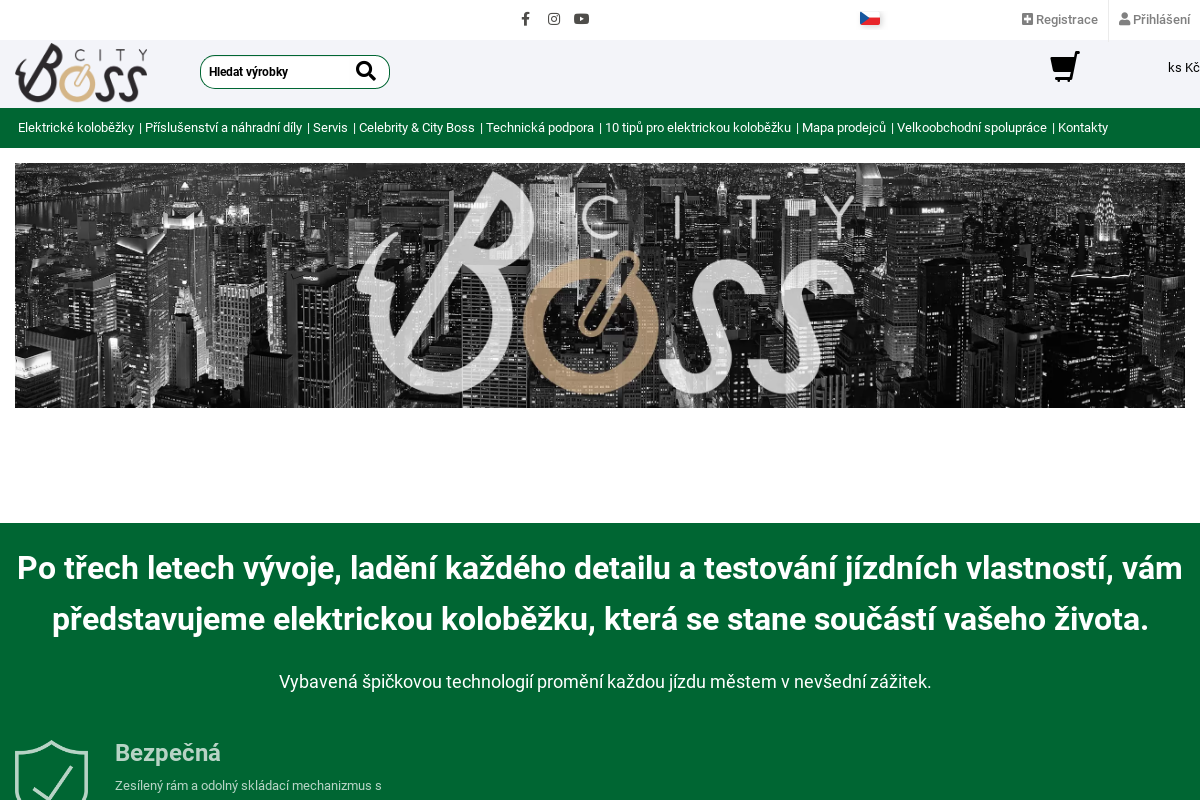This screenshot has height=800, width=1200.
Task: Open the Kontakty menu item
Action: pyautogui.click(x=1083, y=128)
